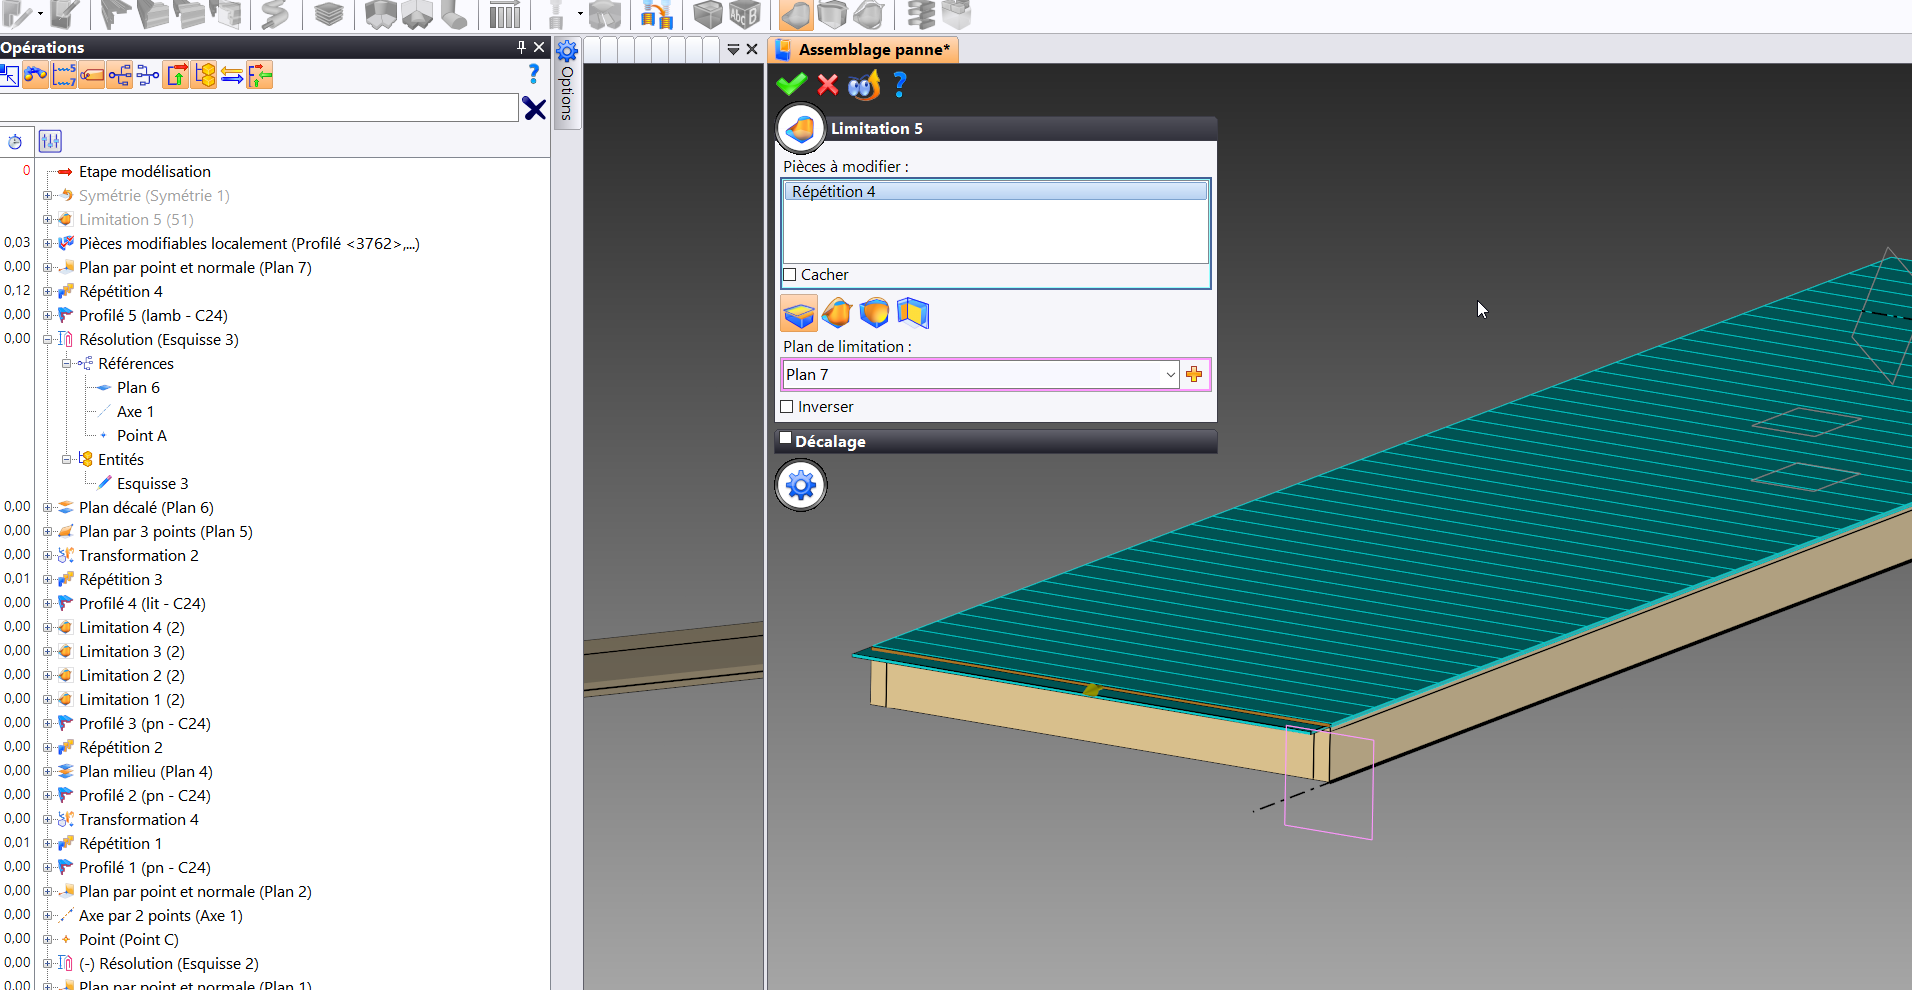Click the help question mark in Opérations panel
The width and height of the screenshot is (1912, 990).
point(534,74)
